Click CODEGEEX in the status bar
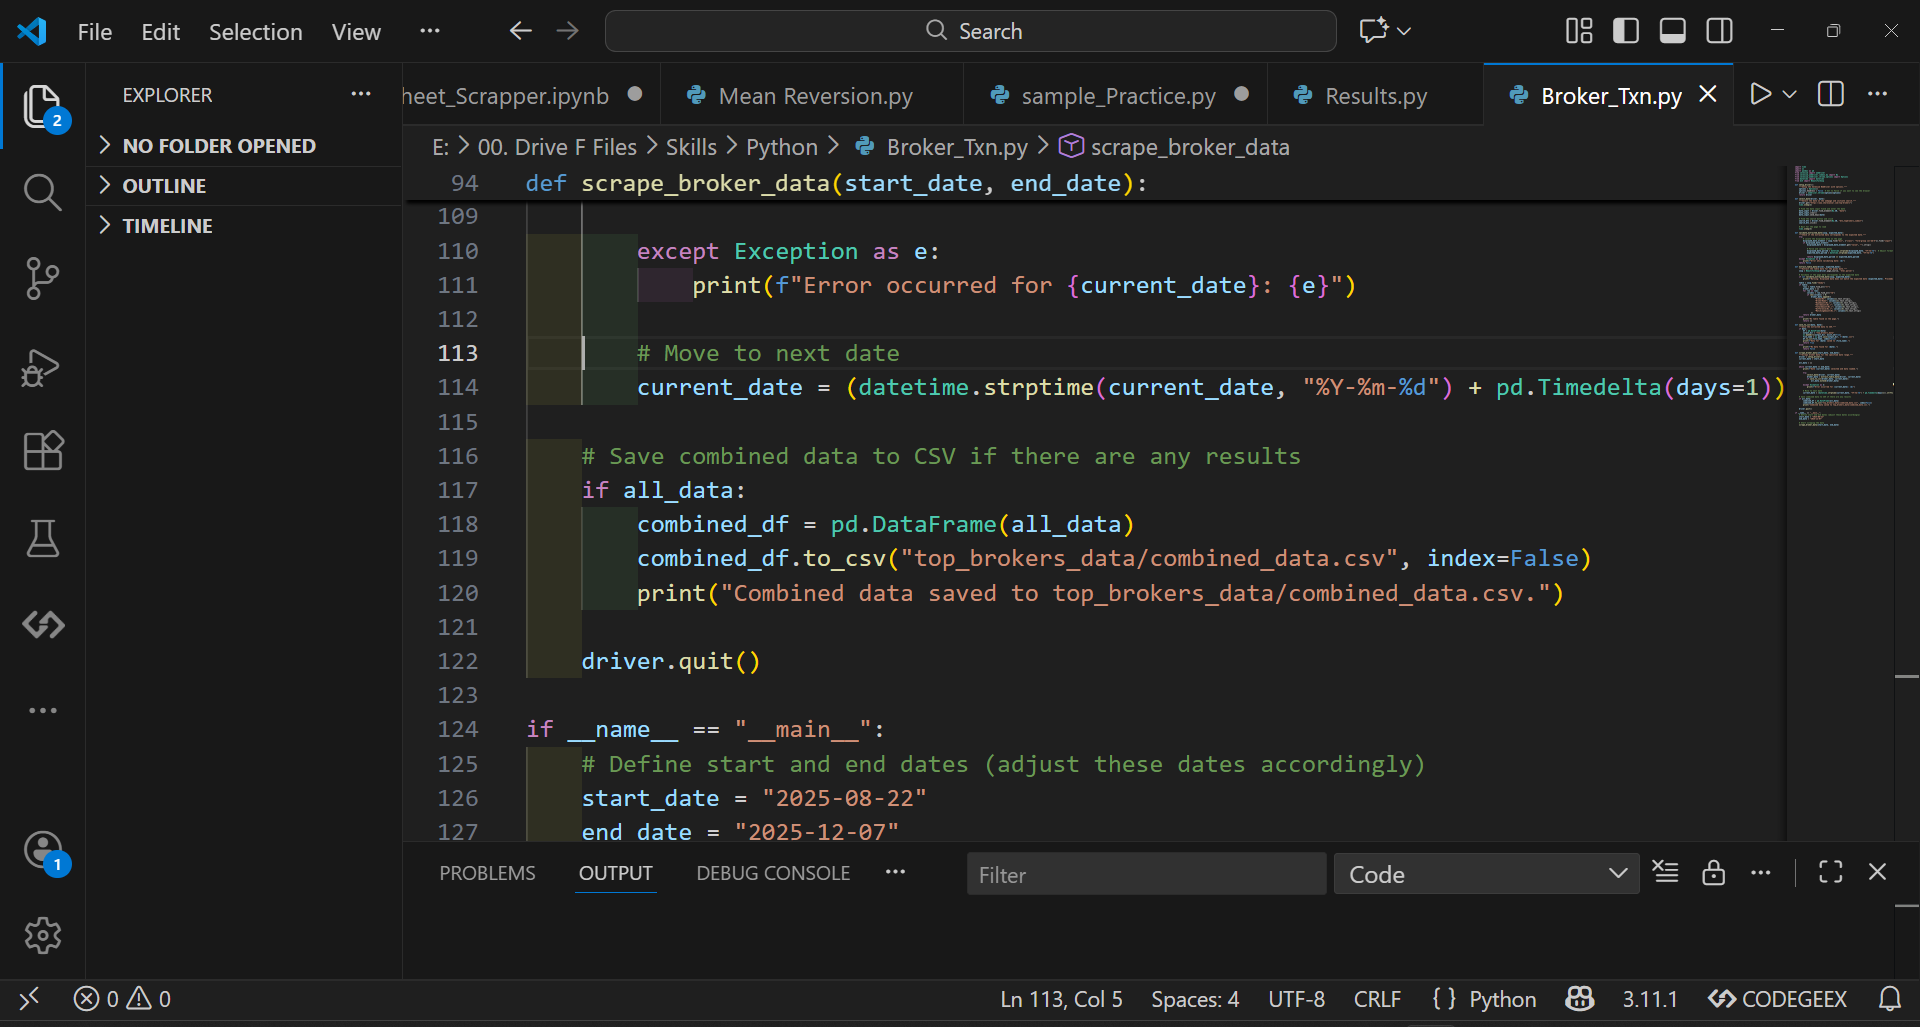The height and width of the screenshot is (1027, 1920). (x=1776, y=998)
